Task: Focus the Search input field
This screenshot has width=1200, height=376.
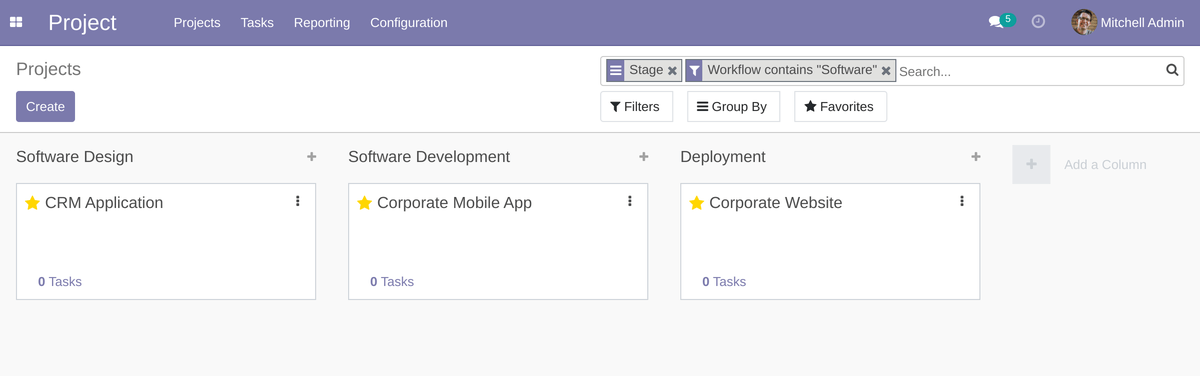Action: [1030, 71]
